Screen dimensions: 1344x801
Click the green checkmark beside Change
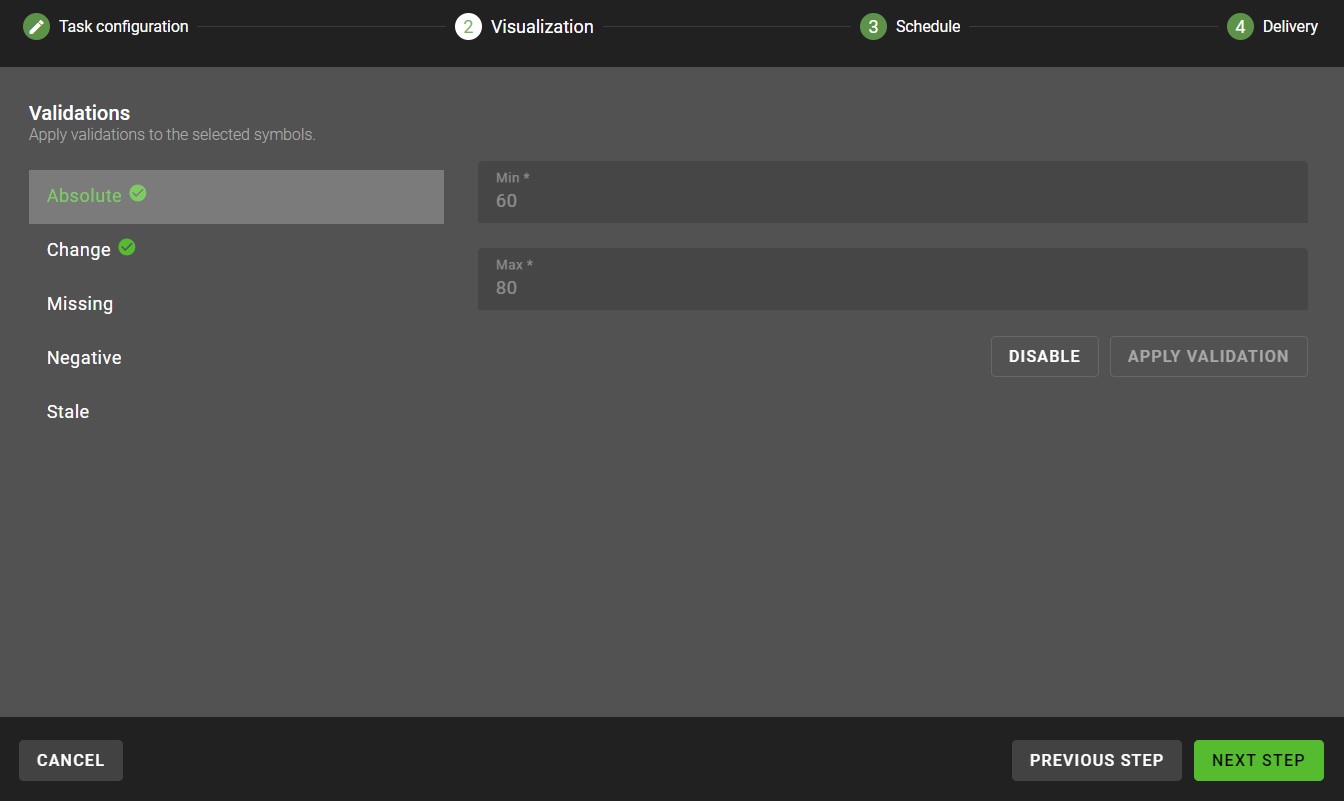tap(127, 248)
